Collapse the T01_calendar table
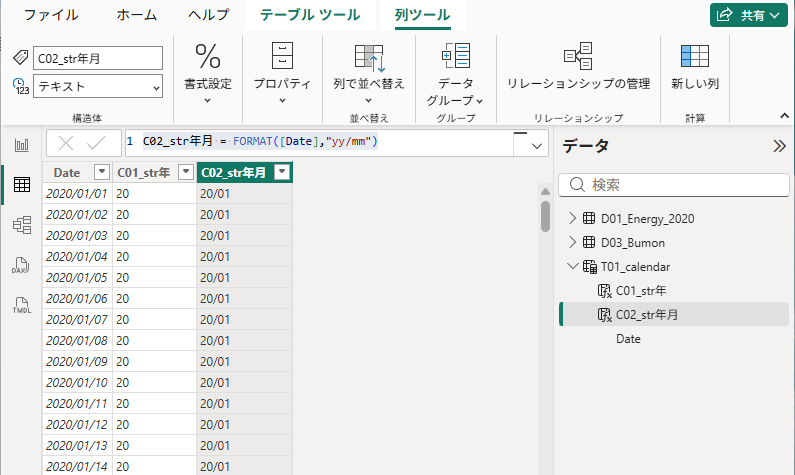Image resolution: width=795 pixels, height=475 pixels. [572, 266]
